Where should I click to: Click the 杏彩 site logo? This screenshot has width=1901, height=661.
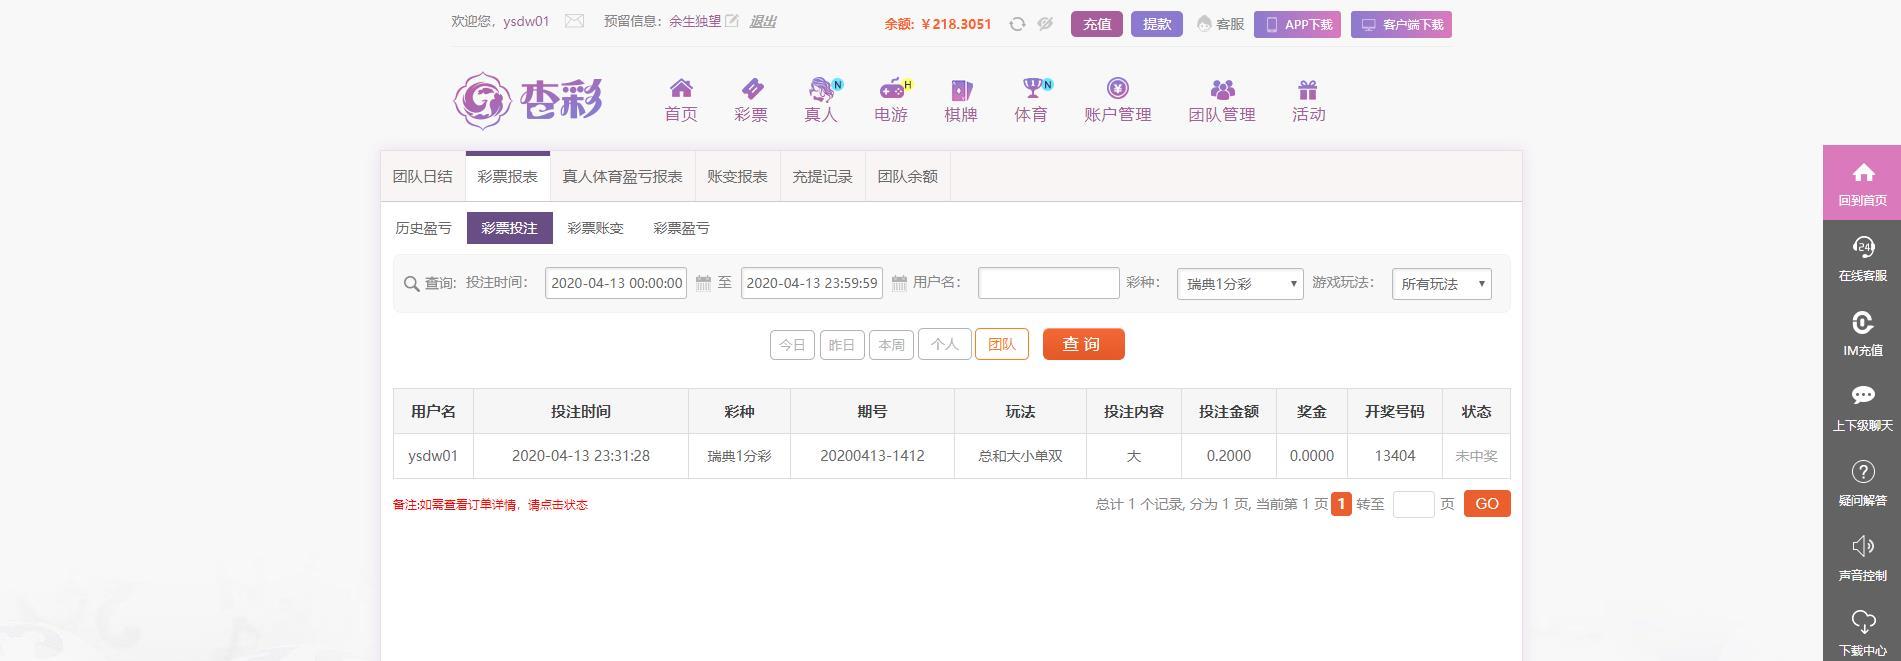(x=528, y=100)
